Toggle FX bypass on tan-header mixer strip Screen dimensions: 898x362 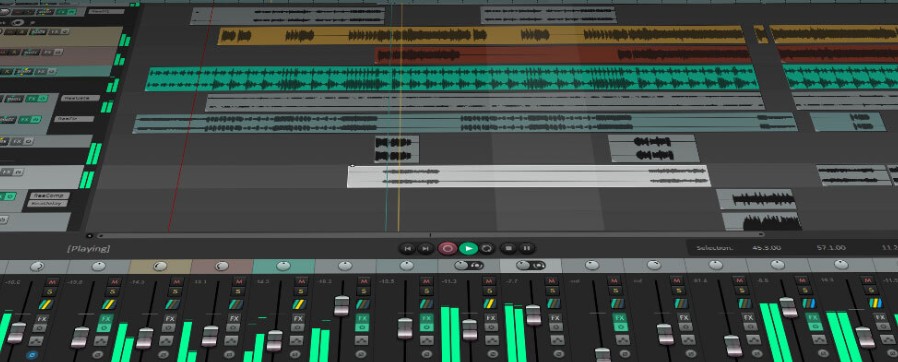coord(169,328)
